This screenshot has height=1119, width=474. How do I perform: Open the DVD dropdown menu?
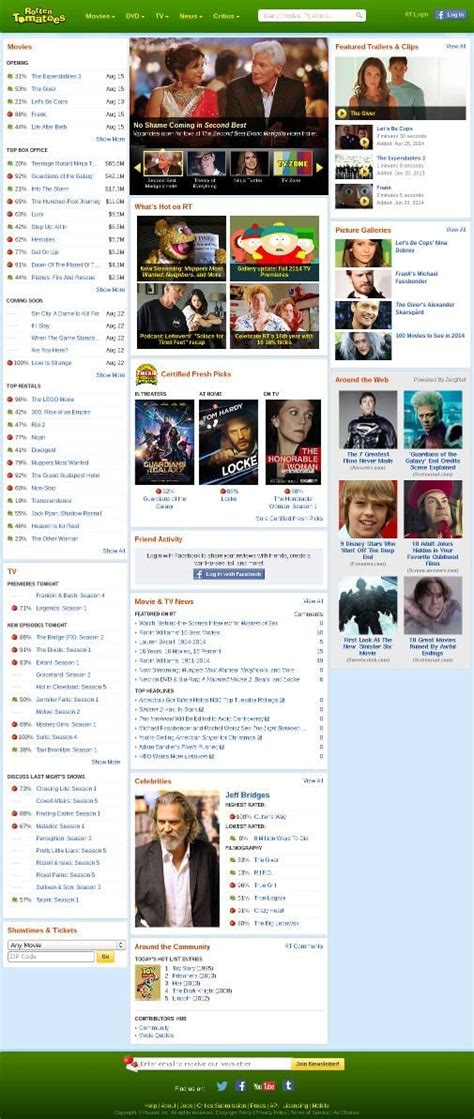pyautogui.click(x=135, y=15)
